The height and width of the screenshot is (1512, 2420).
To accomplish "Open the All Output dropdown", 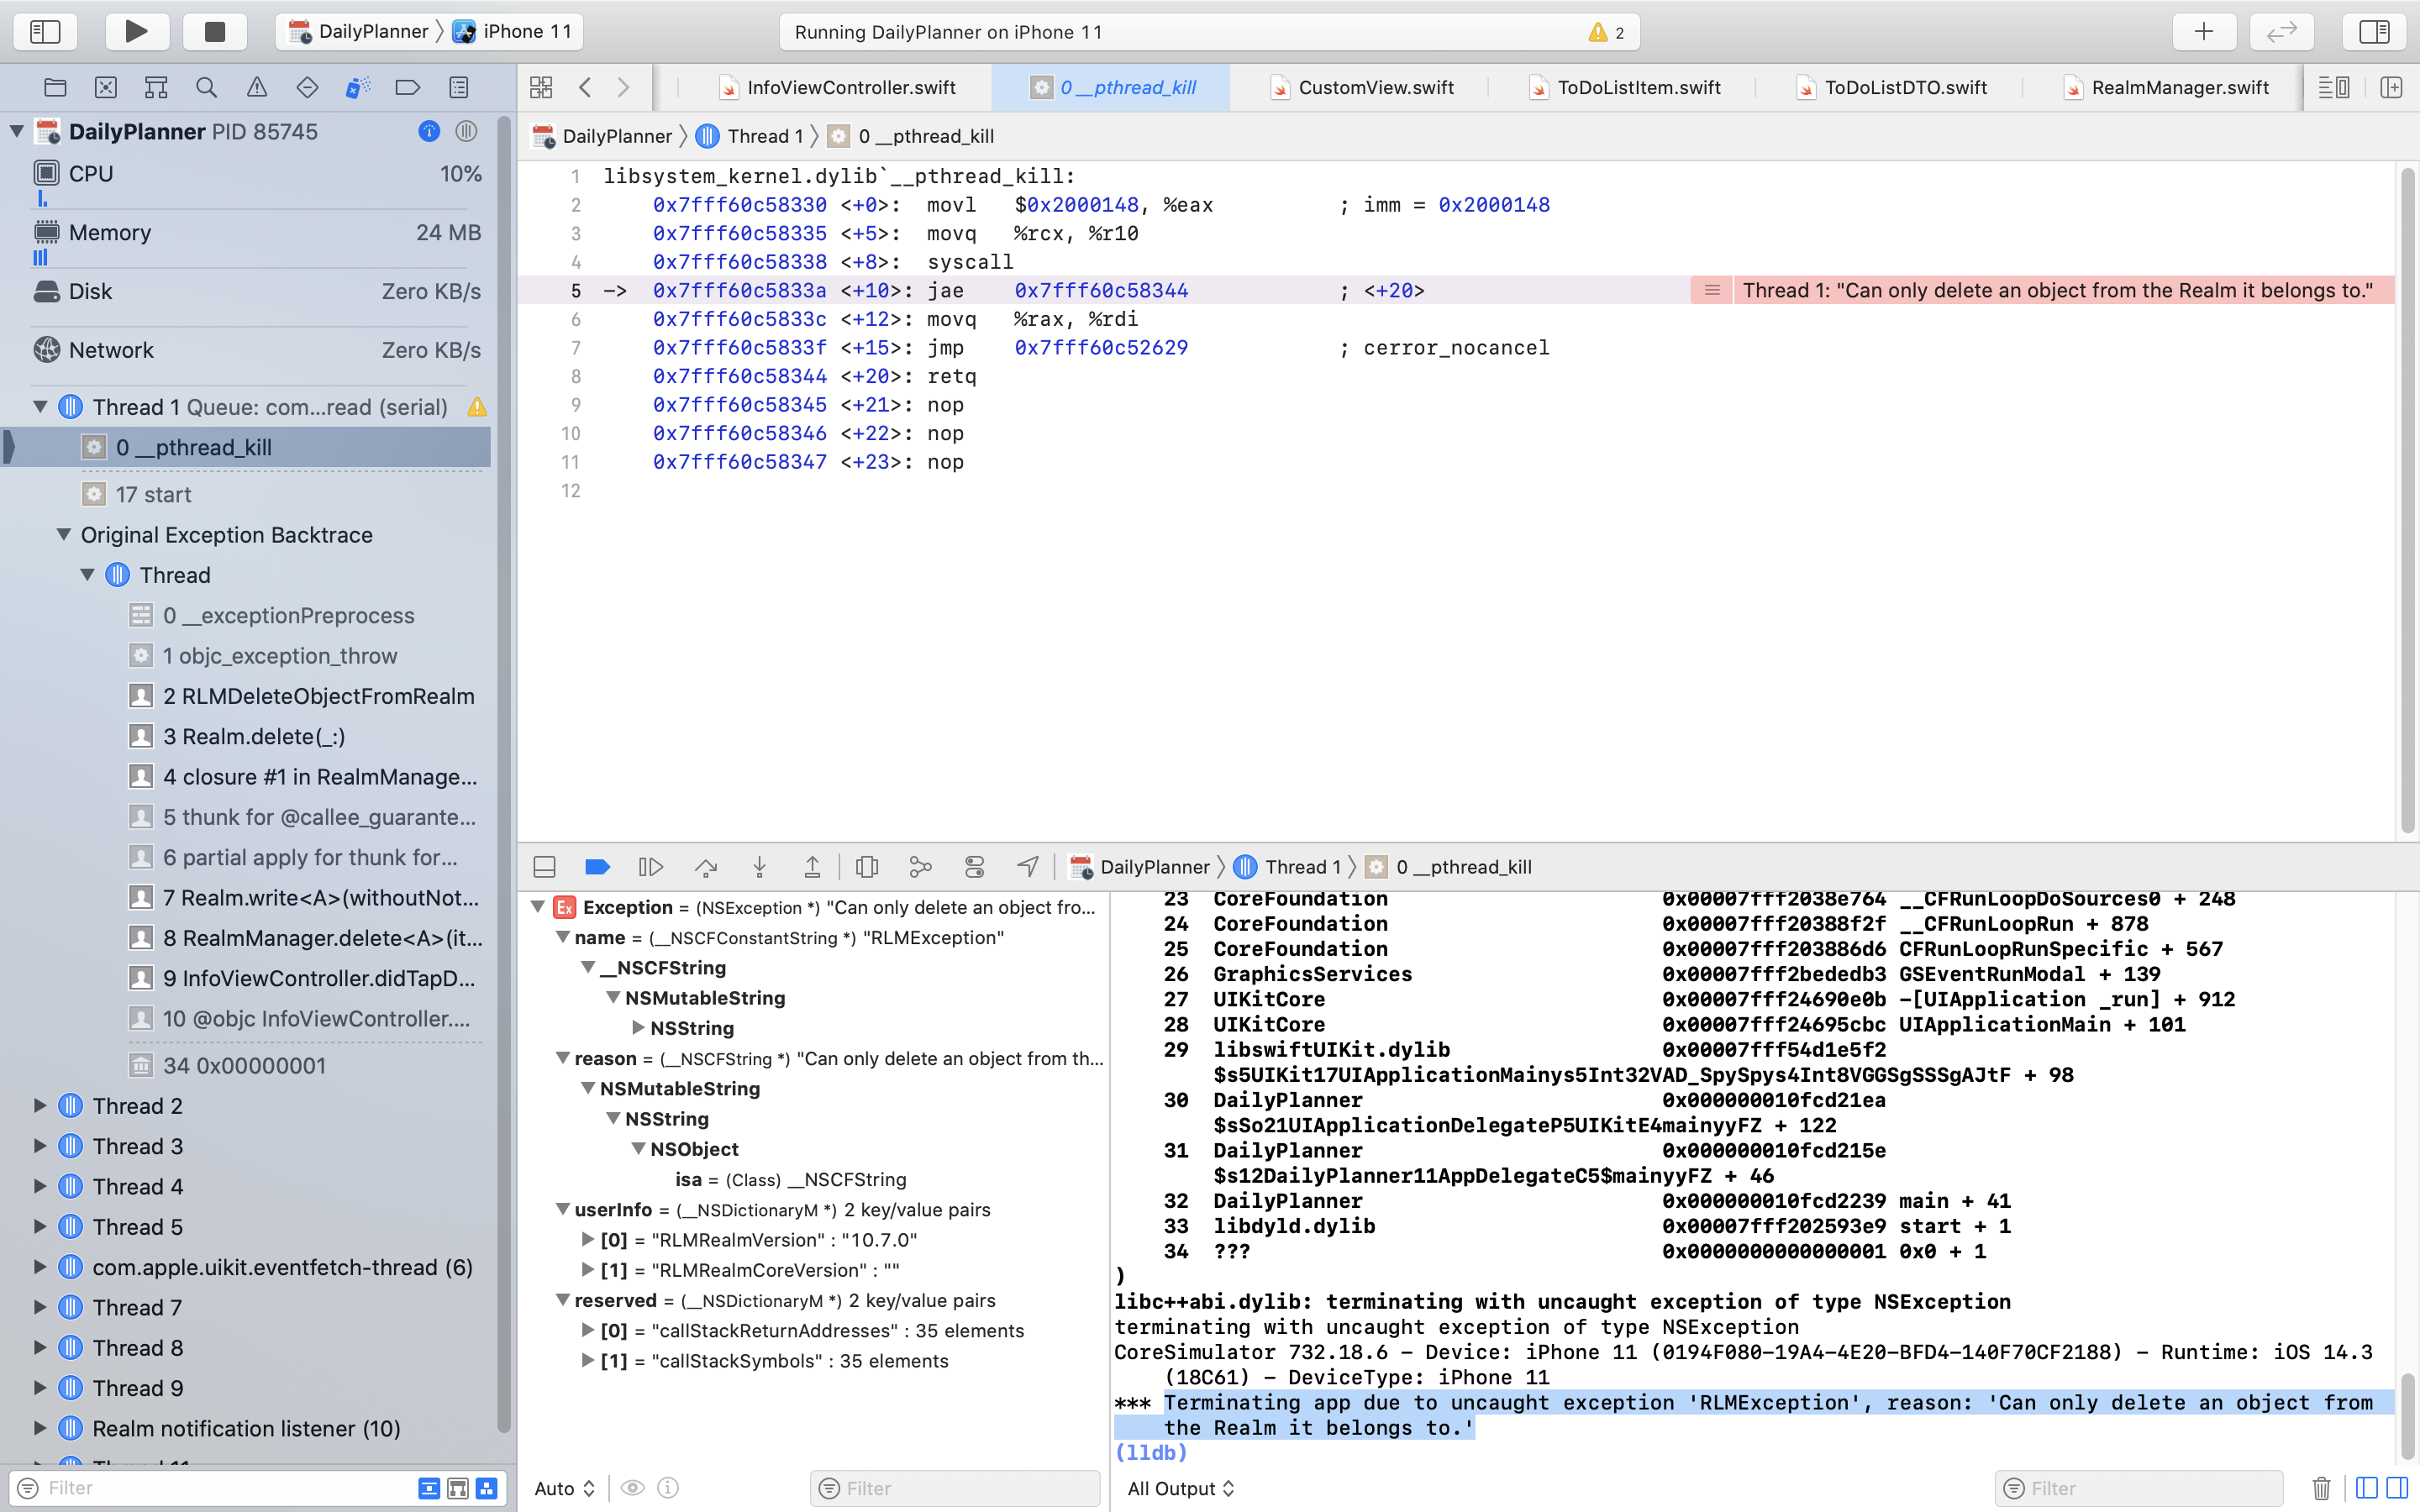I will [x=1181, y=1488].
